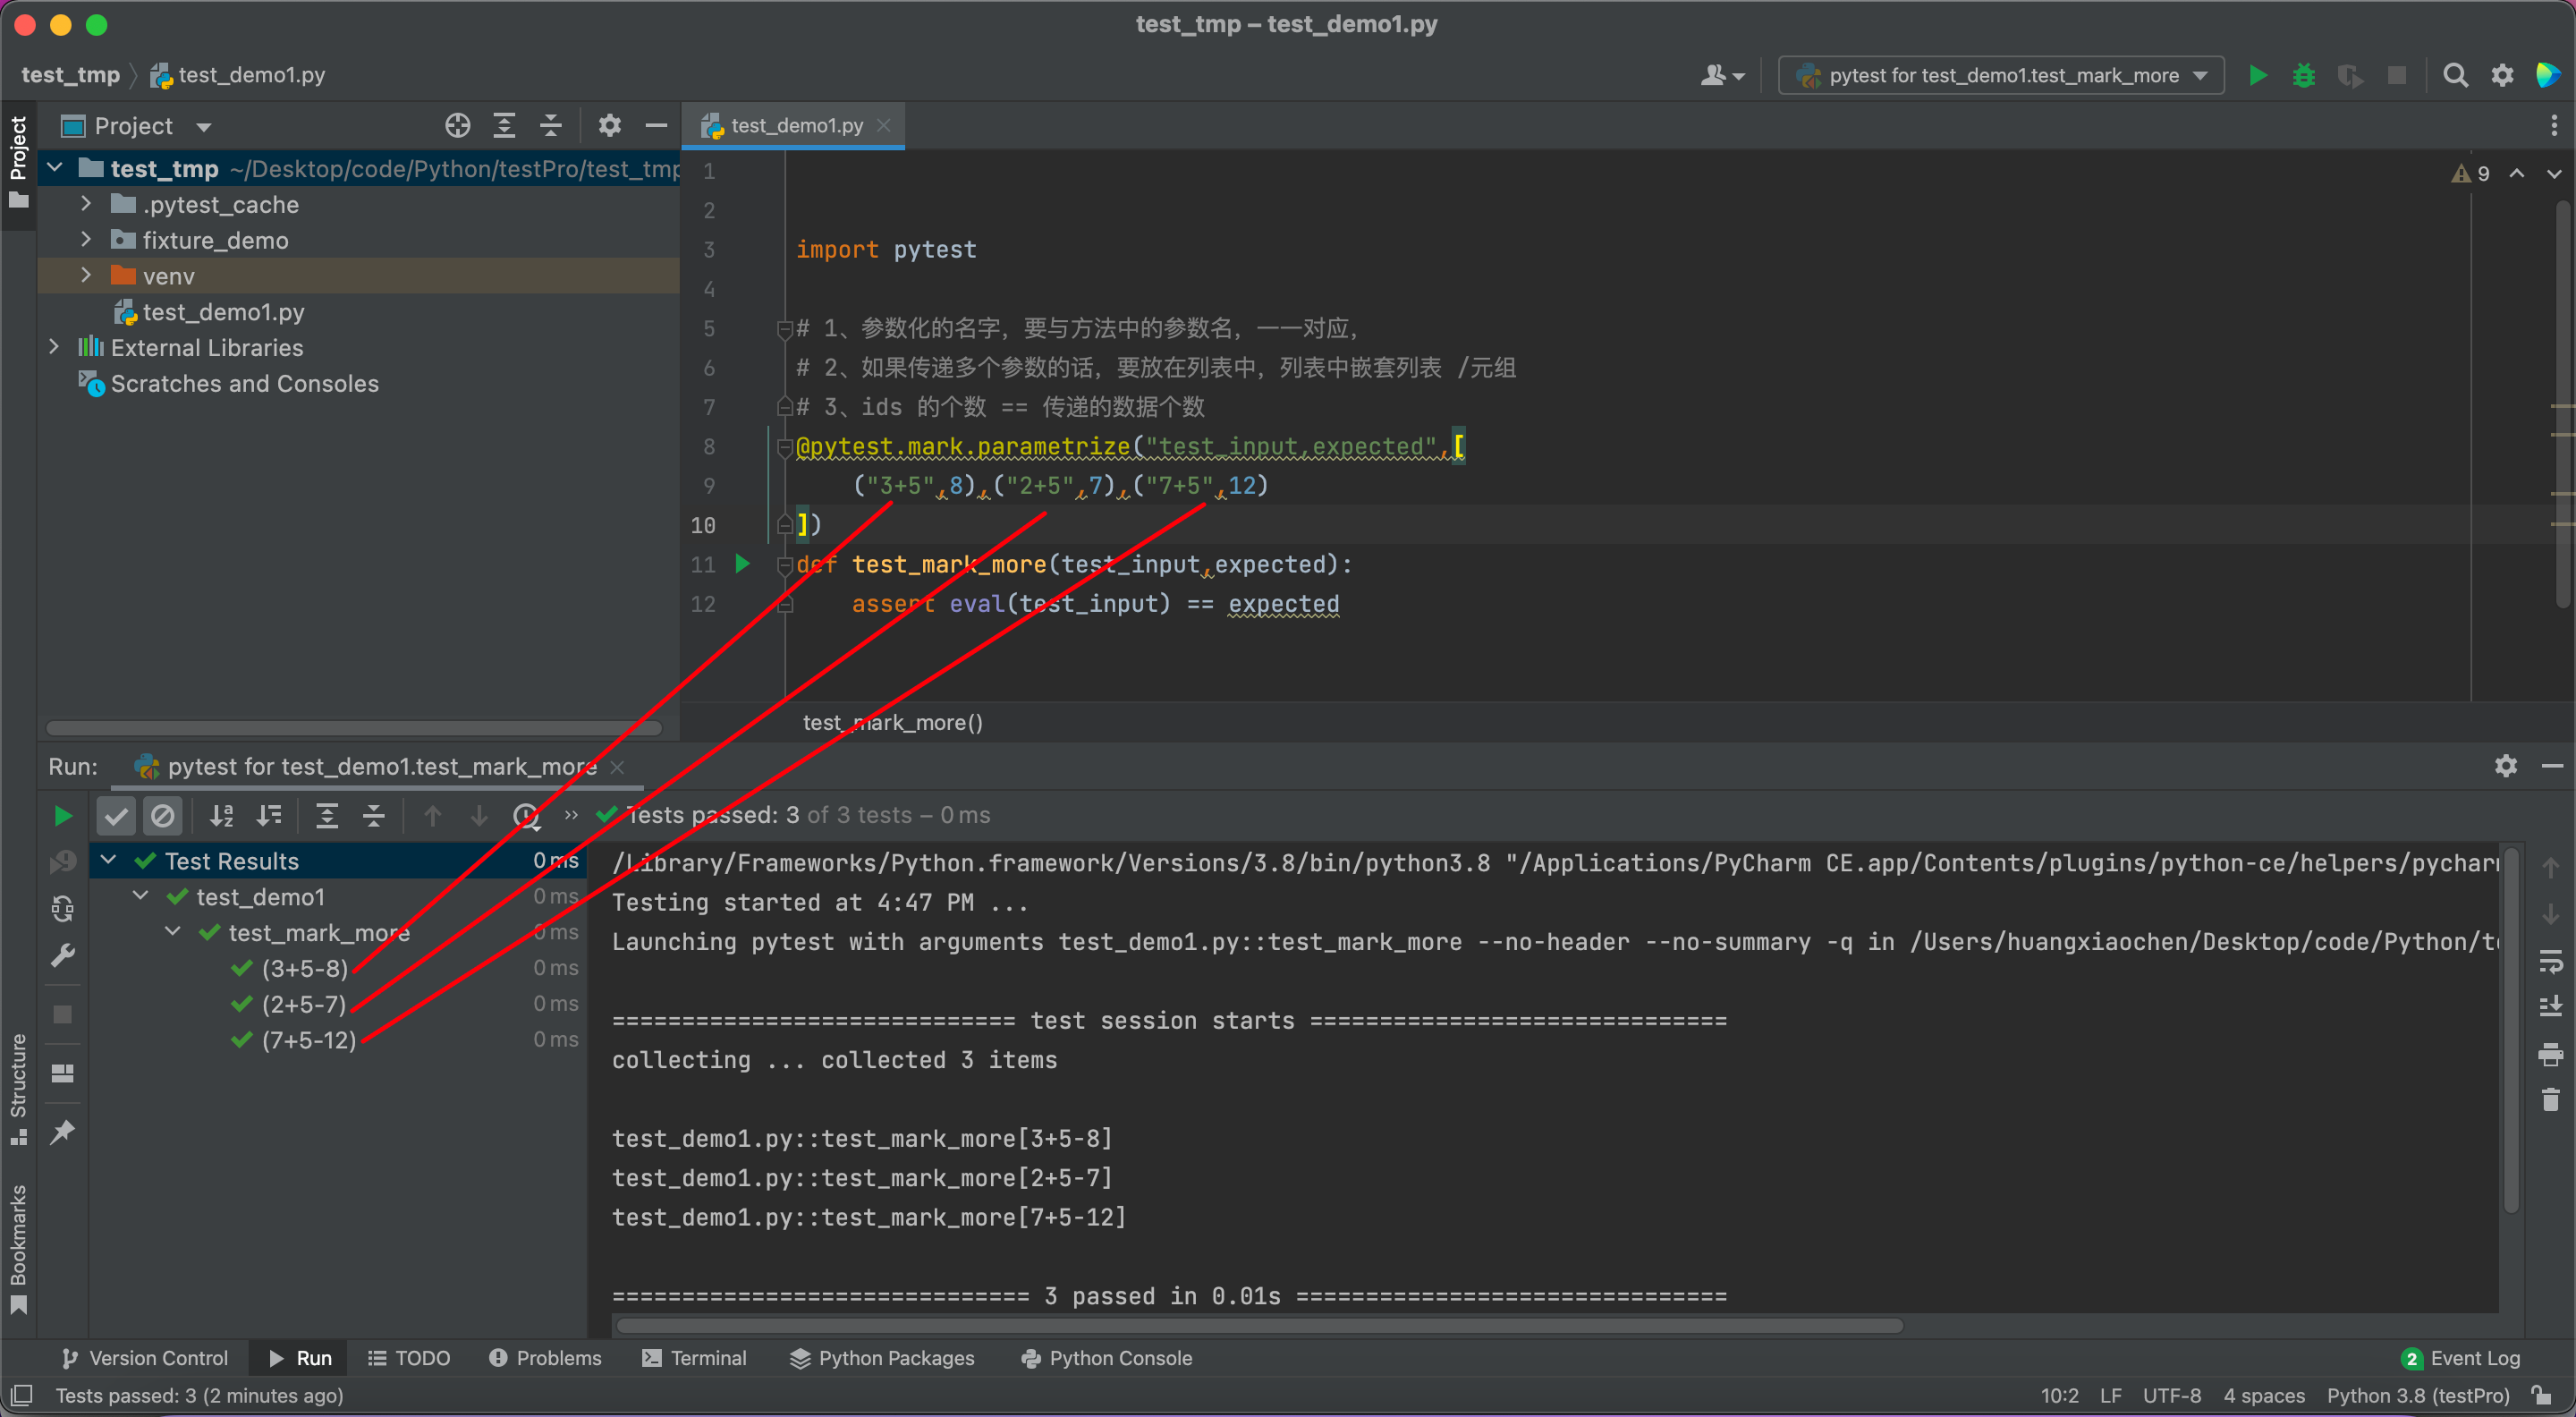Open the user account icon in the toolbar

tap(1722, 75)
